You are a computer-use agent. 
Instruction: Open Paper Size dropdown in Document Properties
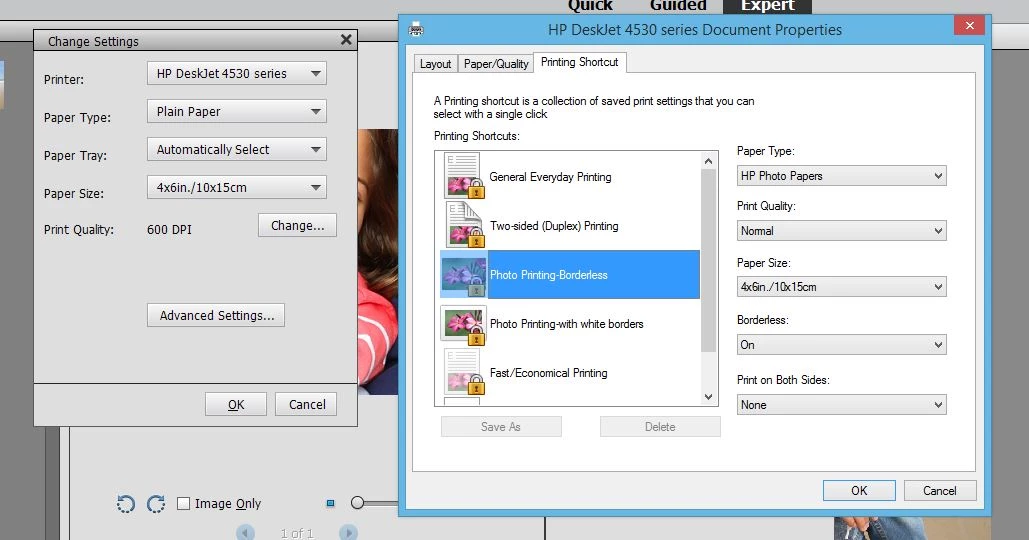point(841,287)
